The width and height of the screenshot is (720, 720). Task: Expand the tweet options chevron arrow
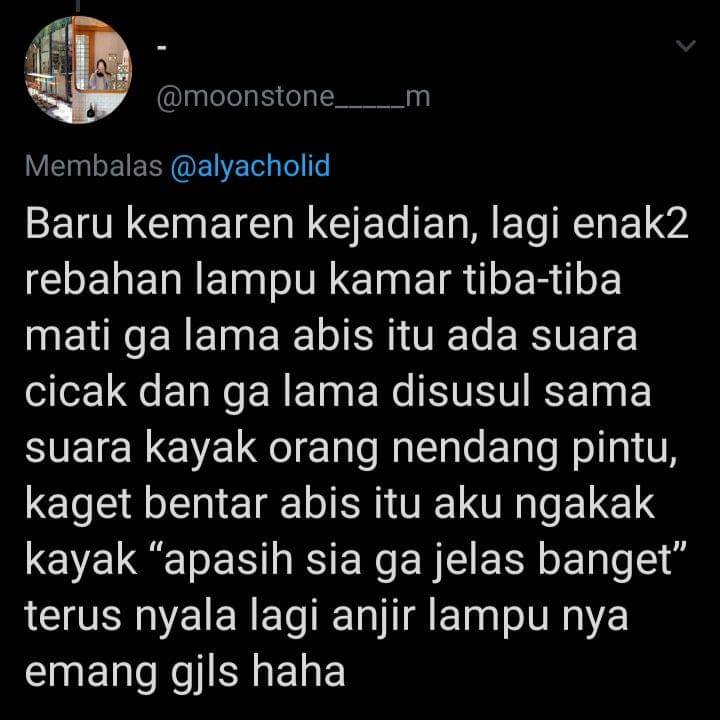[686, 45]
